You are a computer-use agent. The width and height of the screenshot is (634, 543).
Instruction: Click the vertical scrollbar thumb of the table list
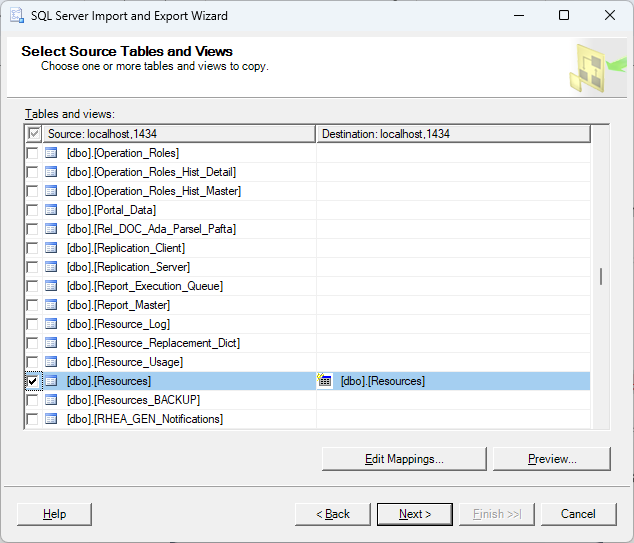coord(601,277)
